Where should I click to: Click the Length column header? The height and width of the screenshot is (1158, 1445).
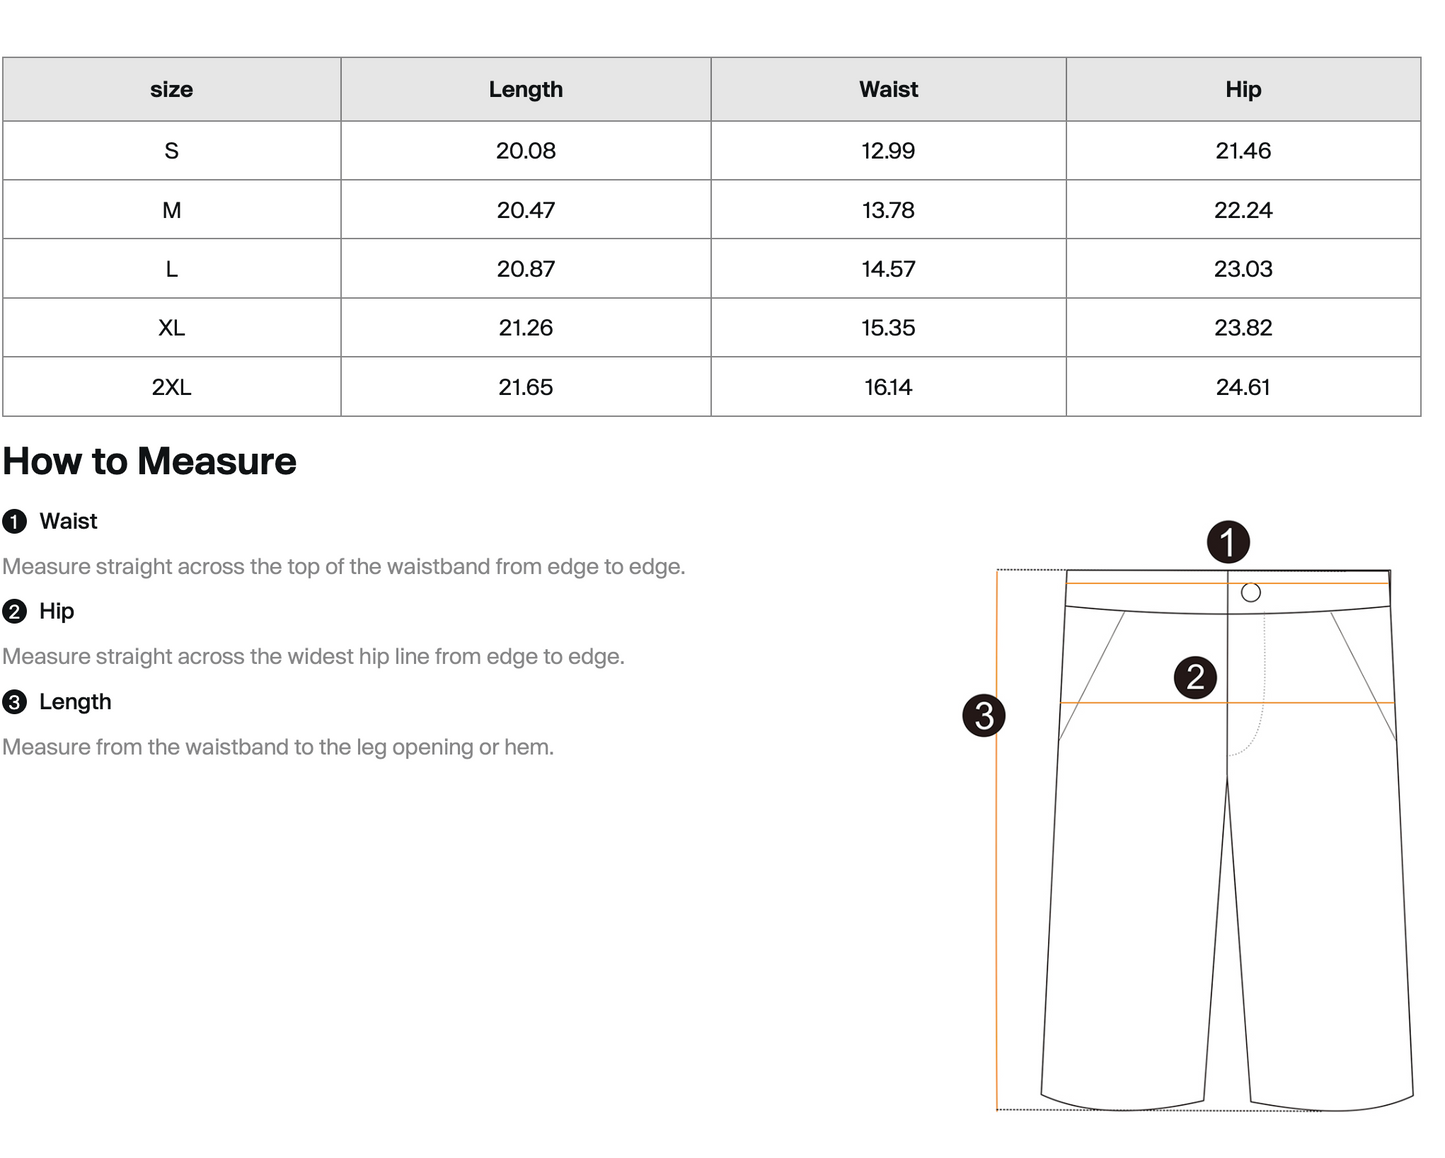[526, 89]
